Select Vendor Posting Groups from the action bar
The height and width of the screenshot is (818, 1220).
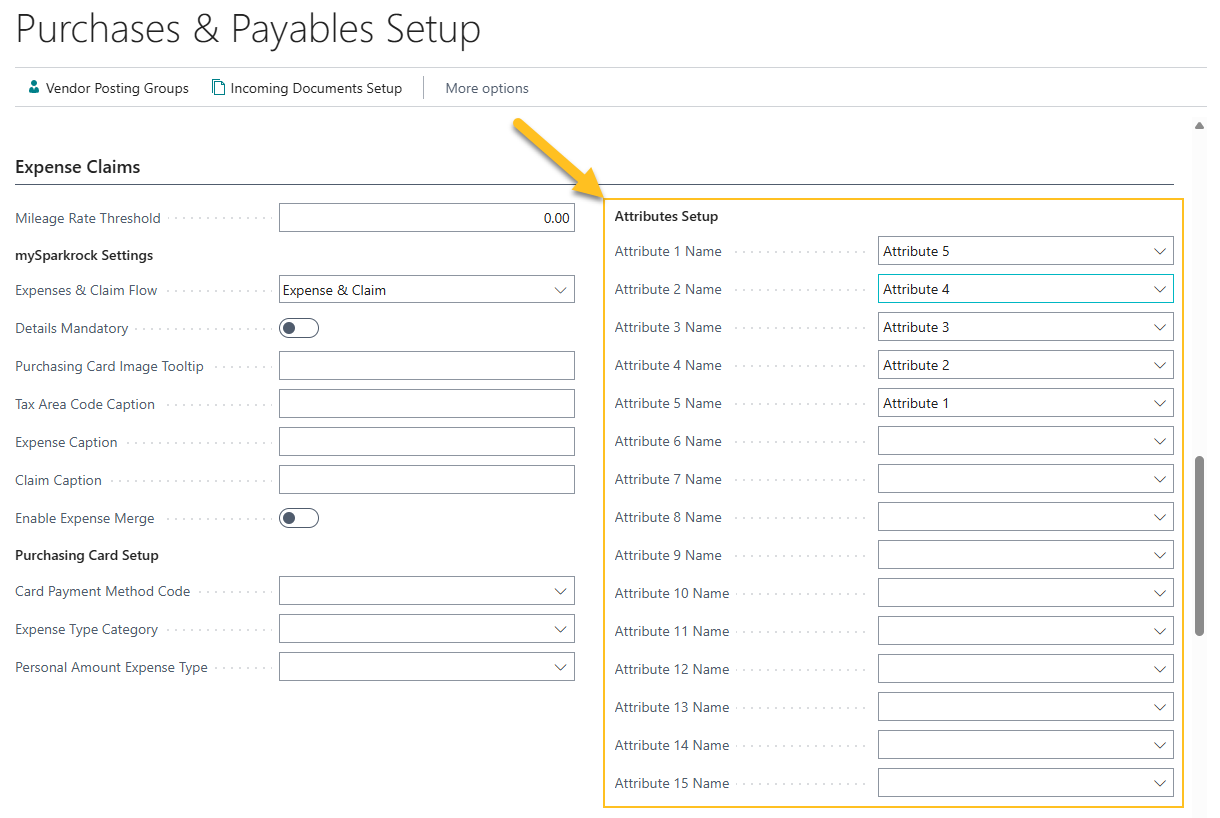tap(117, 88)
